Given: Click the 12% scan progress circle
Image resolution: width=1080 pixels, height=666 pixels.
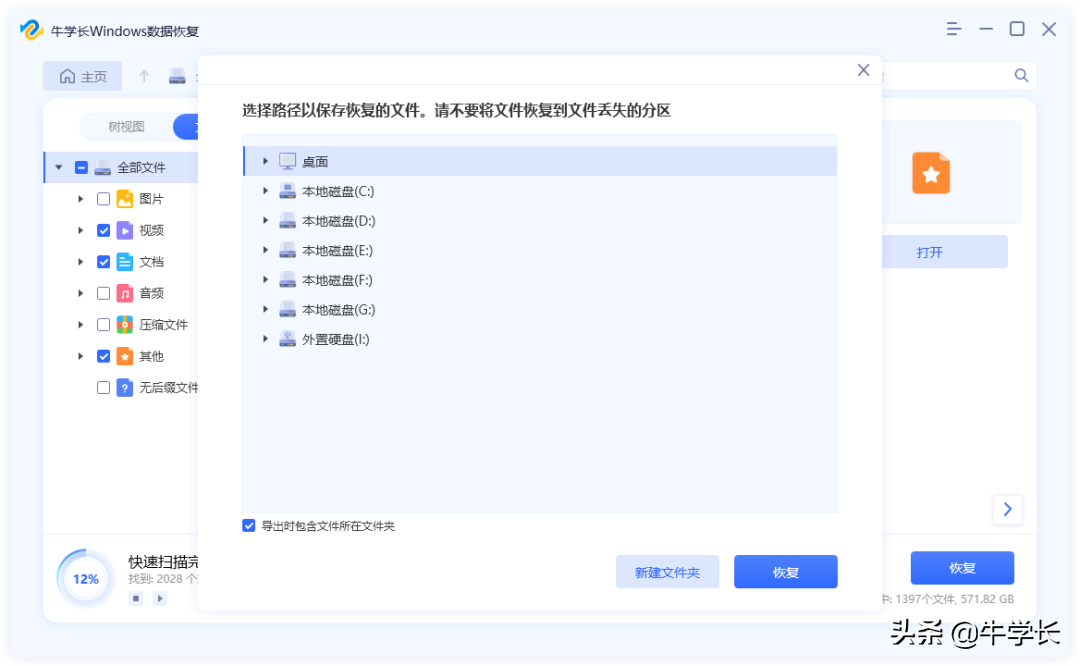Looking at the screenshot, I should [x=85, y=578].
